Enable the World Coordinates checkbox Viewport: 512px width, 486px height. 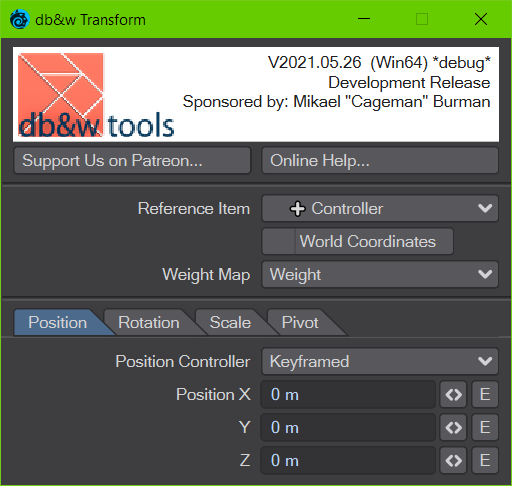[278, 241]
